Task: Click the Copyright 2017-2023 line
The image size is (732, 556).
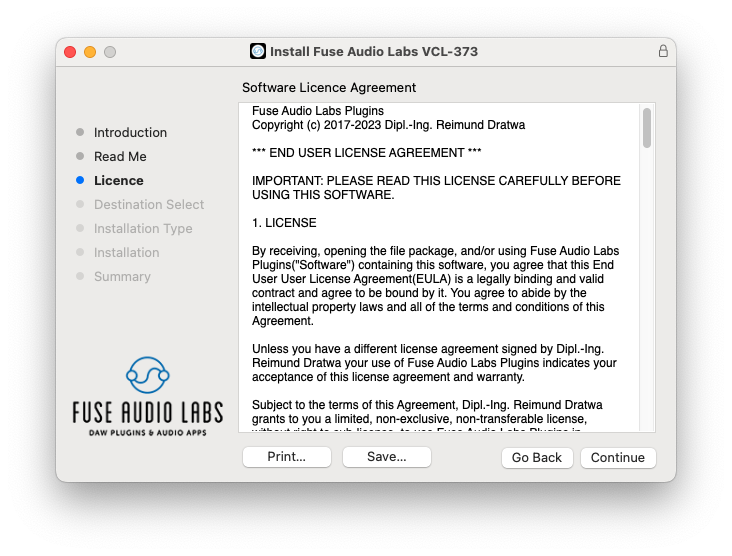Action: (x=388, y=125)
